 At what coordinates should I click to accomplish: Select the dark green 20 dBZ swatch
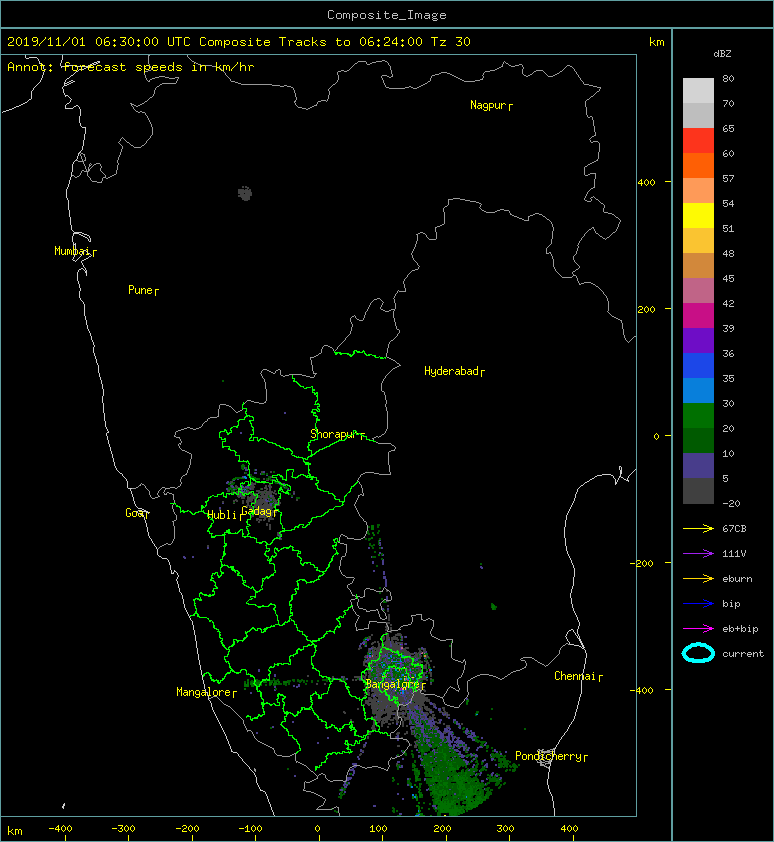tap(698, 440)
